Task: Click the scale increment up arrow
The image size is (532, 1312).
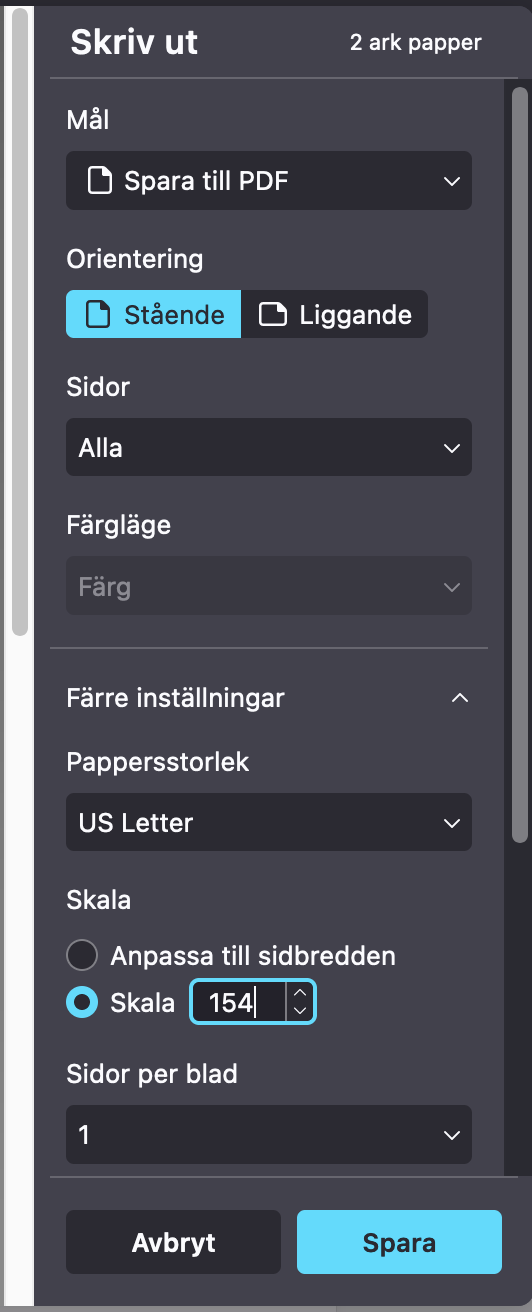Action: [x=300, y=993]
